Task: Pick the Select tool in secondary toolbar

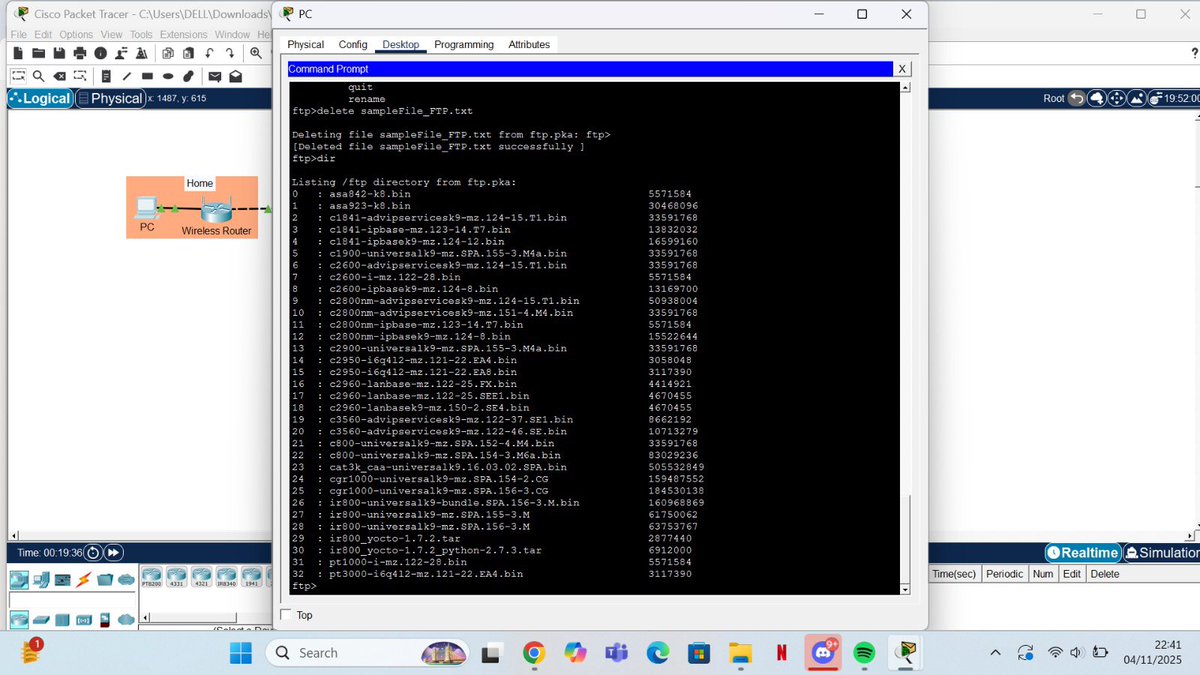Action: [18, 76]
